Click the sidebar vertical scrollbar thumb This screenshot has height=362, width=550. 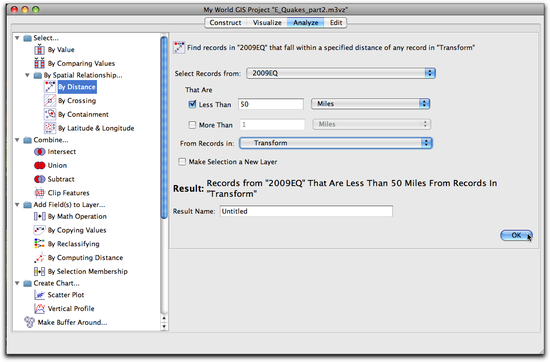tap(164, 128)
